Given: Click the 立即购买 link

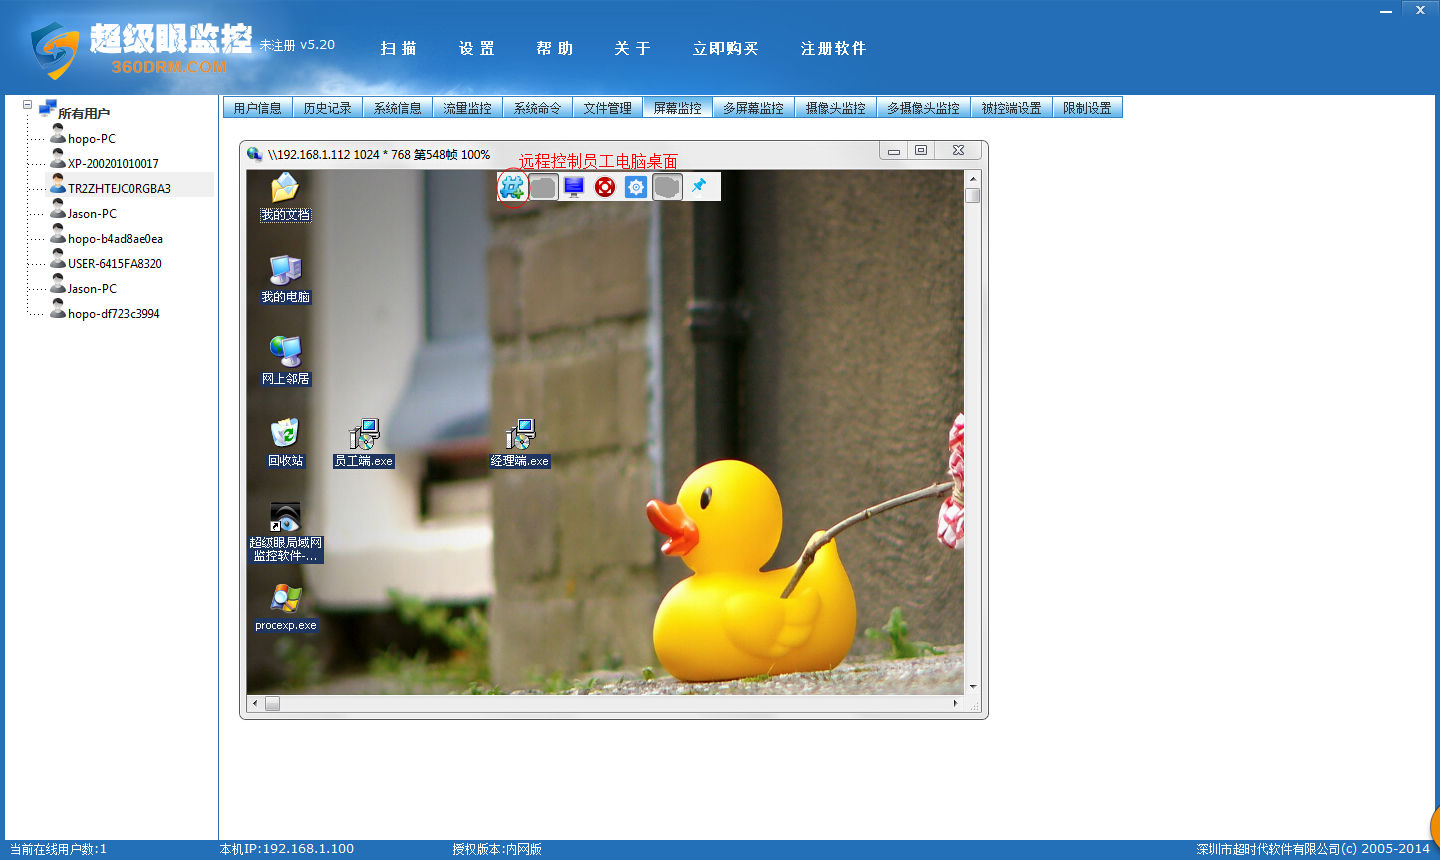Looking at the screenshot, I should tap(725, 48).
